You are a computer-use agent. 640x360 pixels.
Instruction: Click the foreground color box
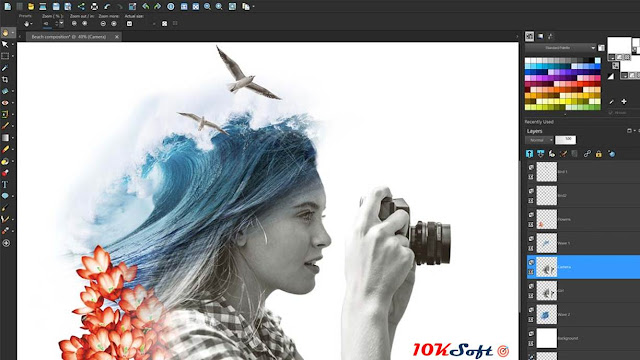pos(619,45)
